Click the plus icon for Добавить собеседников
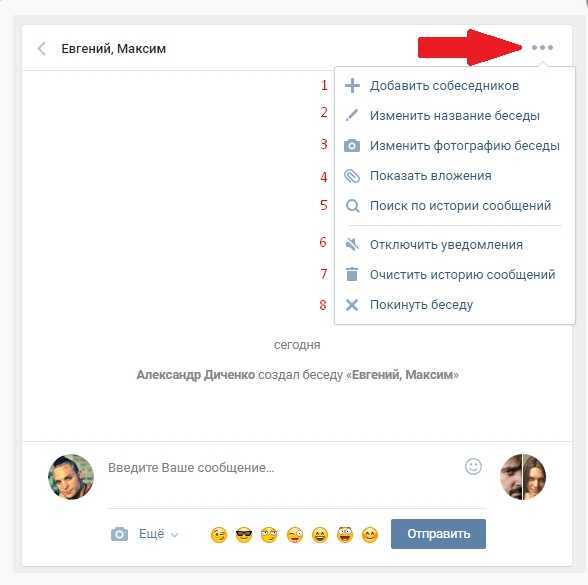The width and height of the screenshot is (588, 585). pos(352,86)
